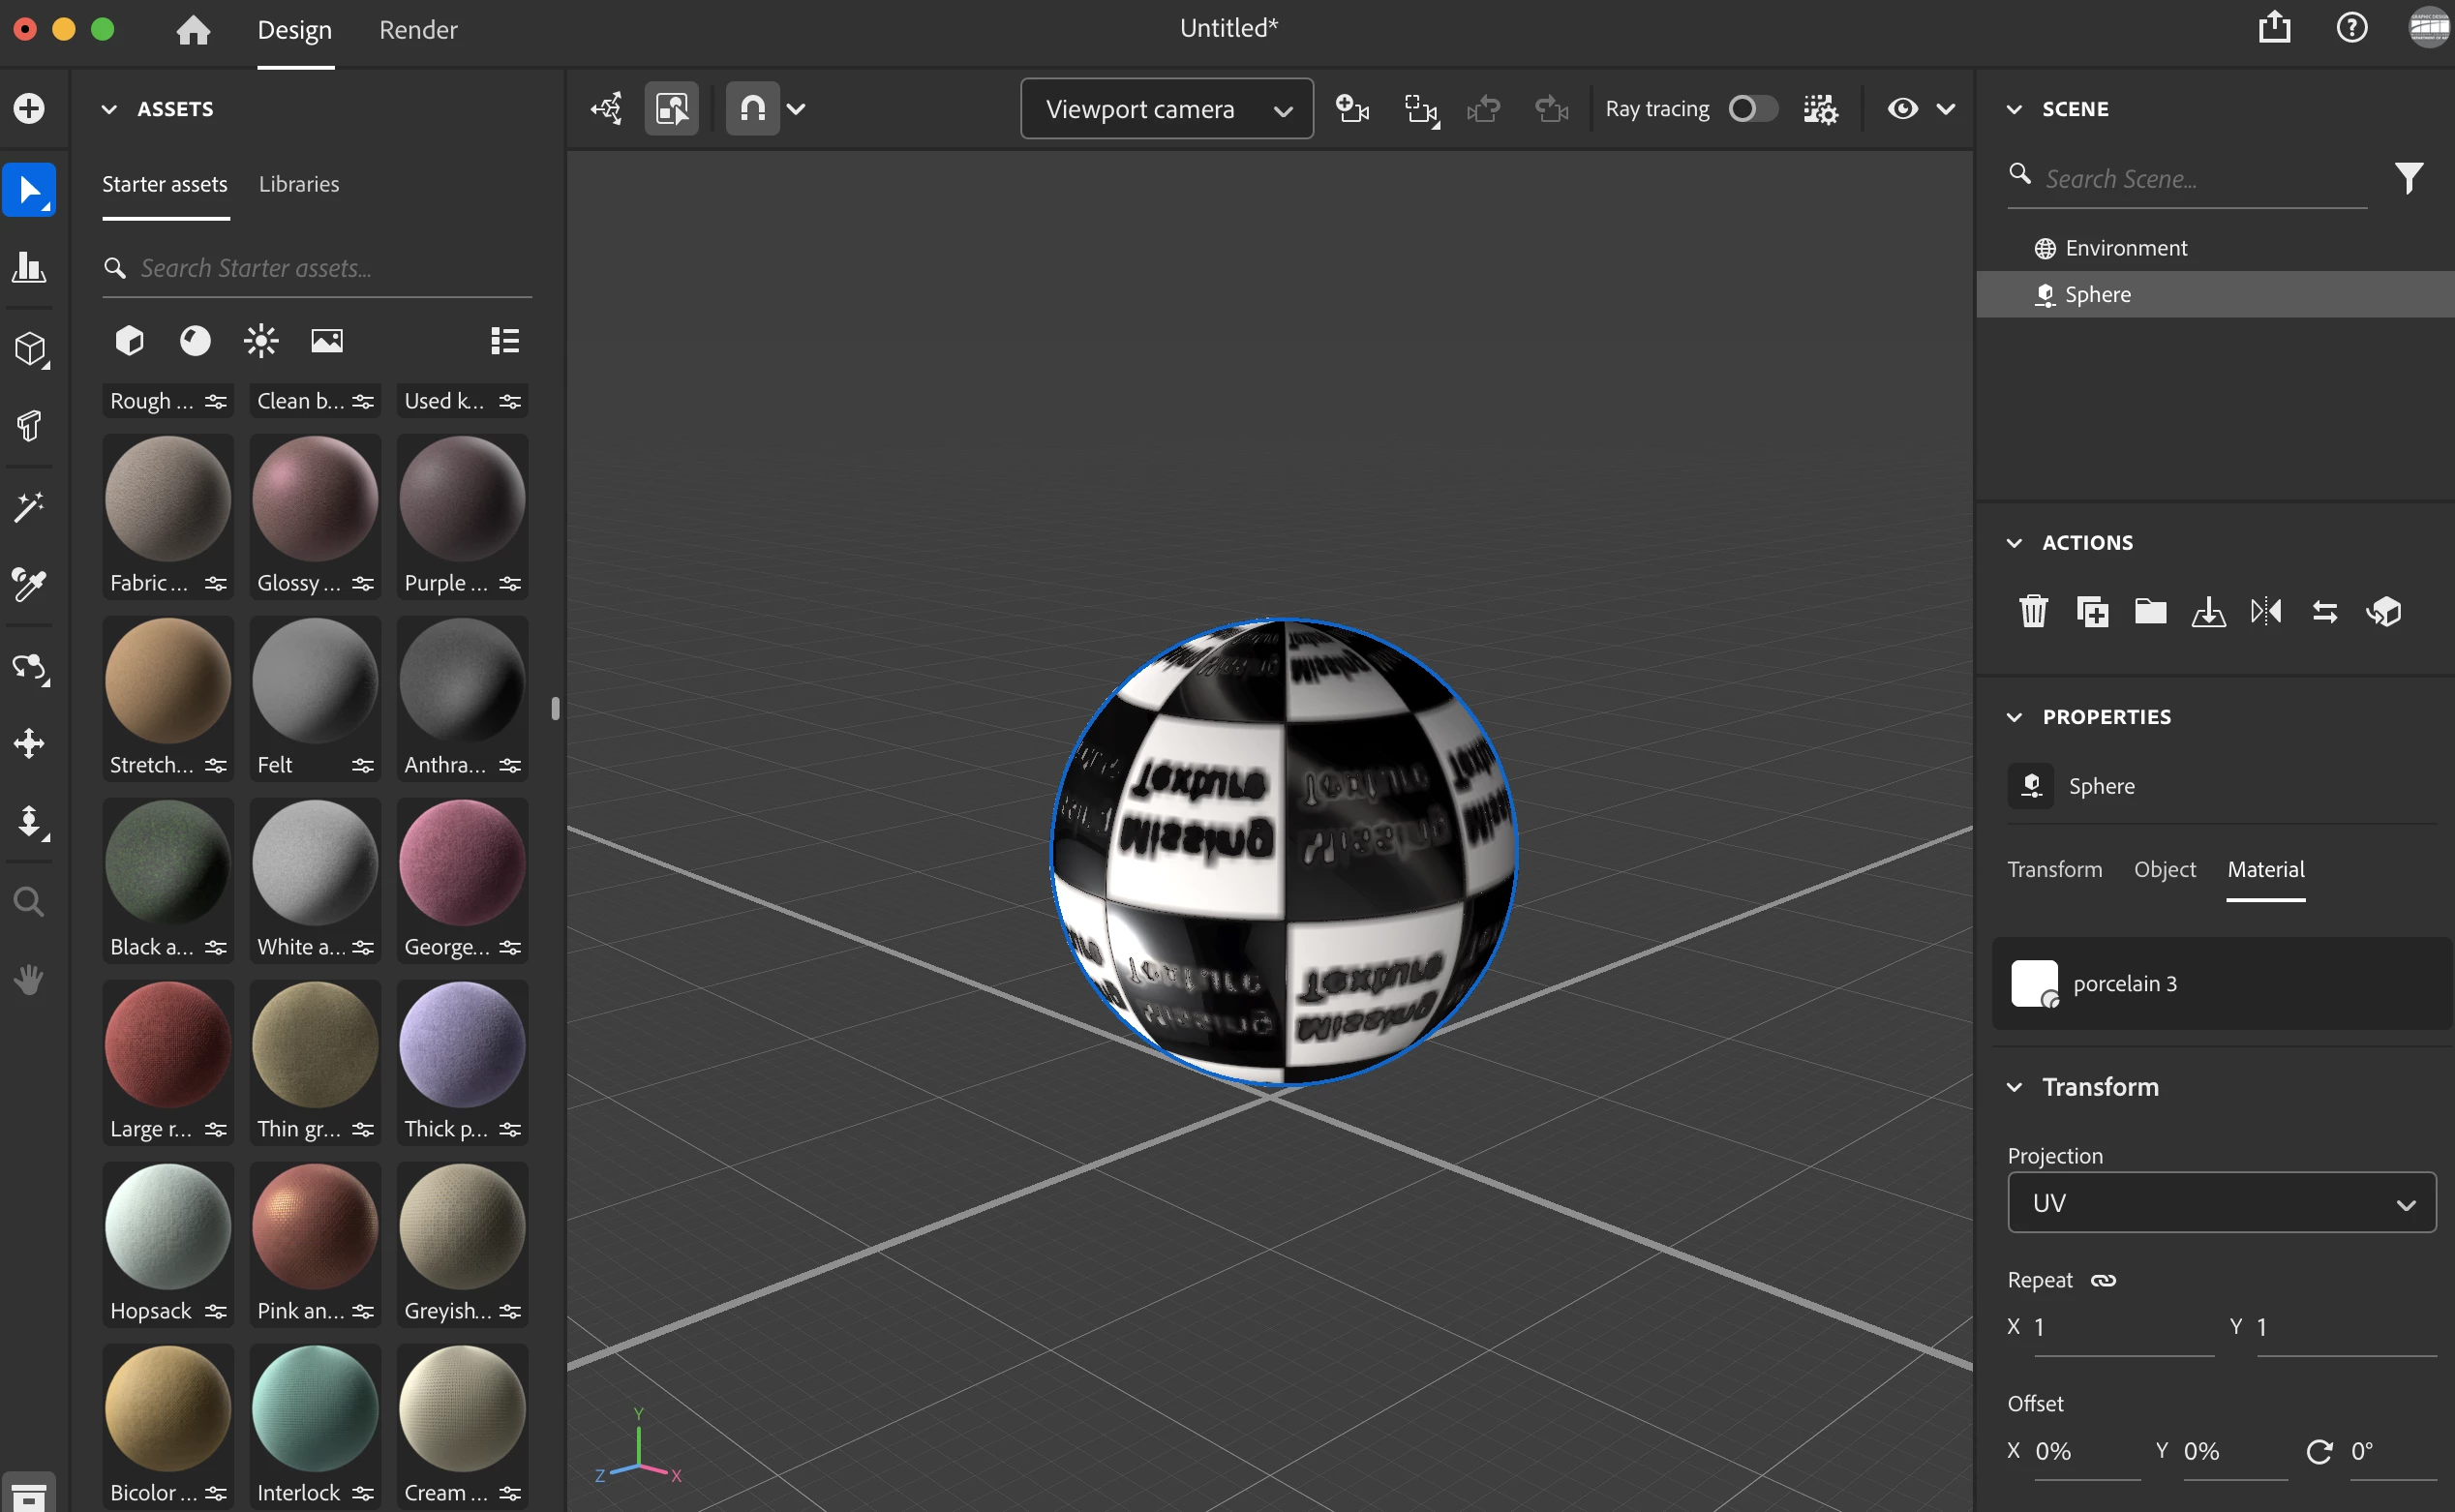Select the Eyedropper sampler tool
This screenshot has height=1512, width=2455.
(29, 585)
